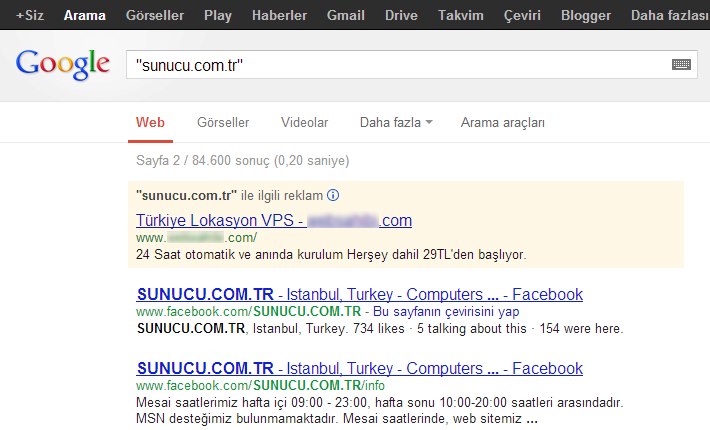
Task: Click result count text 'Sayfa 2 / 84.600 sonuç'
Action: tap(203, 160)
